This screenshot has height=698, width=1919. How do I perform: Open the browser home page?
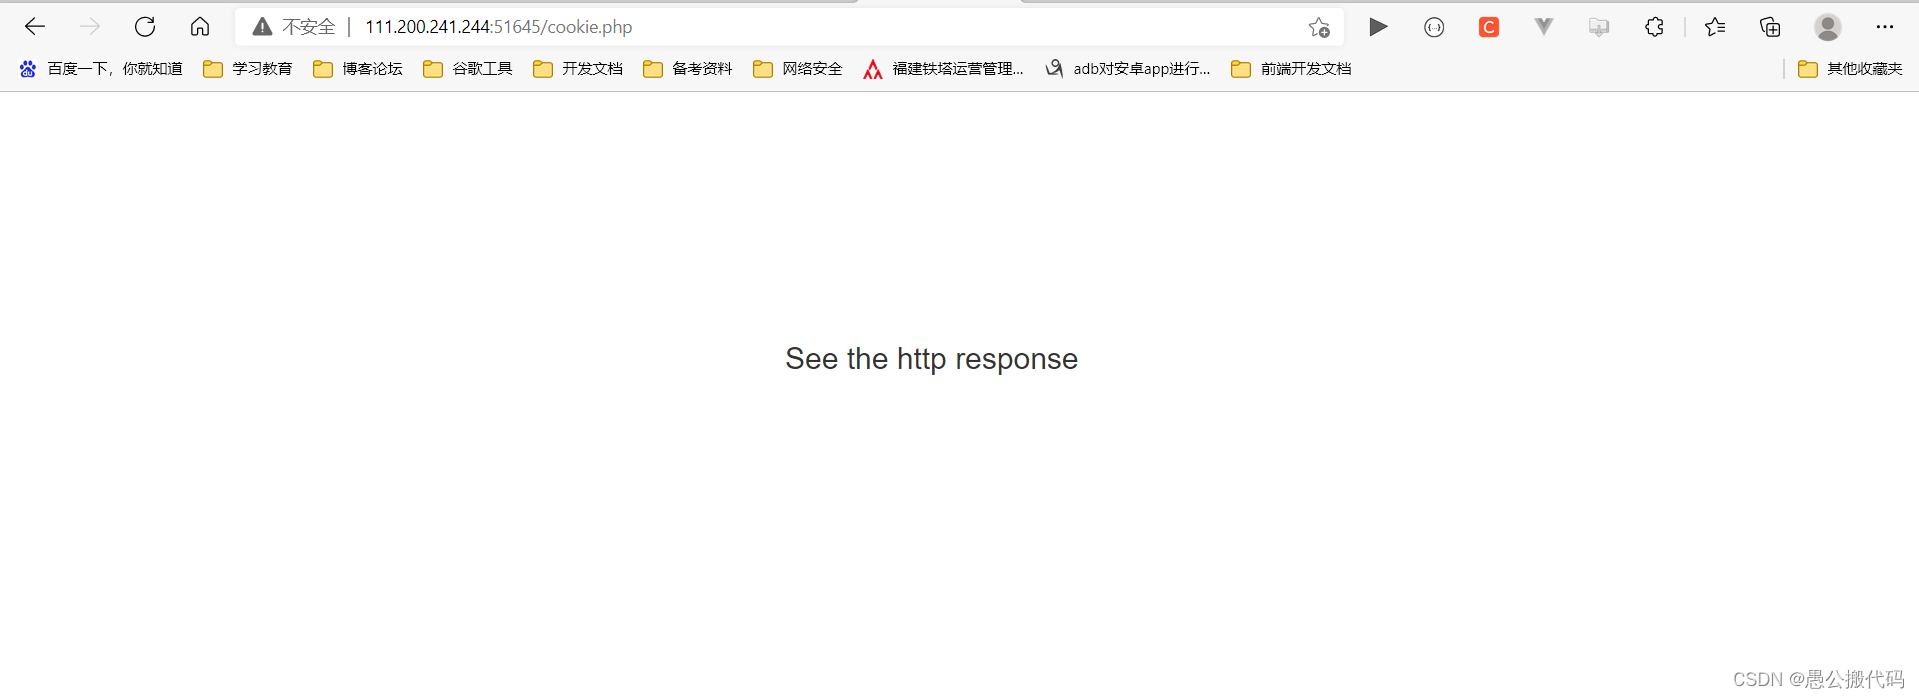pos(200,27)
